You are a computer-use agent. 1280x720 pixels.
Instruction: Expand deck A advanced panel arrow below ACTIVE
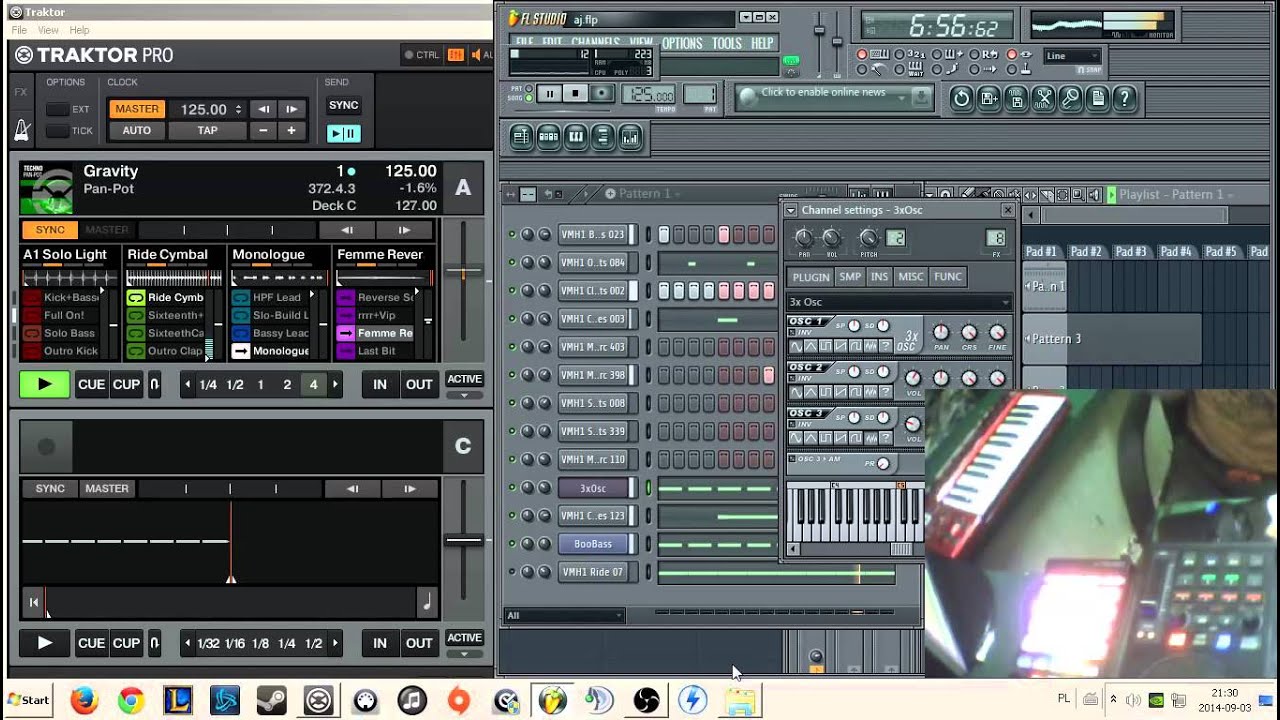coord(464,395)
